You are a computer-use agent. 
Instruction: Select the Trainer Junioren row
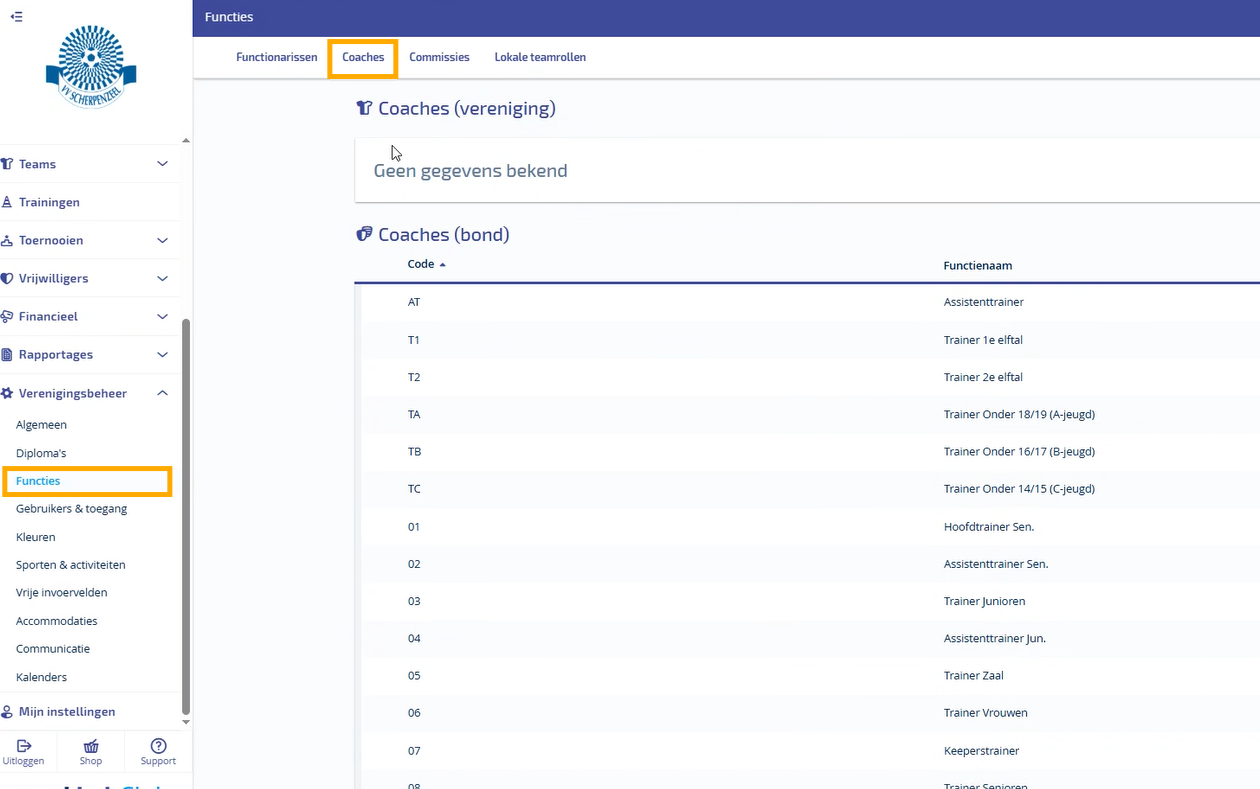click(x=807, y=601)
